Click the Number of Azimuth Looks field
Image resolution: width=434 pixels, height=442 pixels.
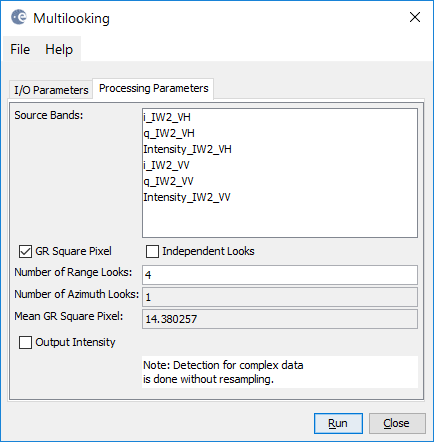[x=280, y=297]
